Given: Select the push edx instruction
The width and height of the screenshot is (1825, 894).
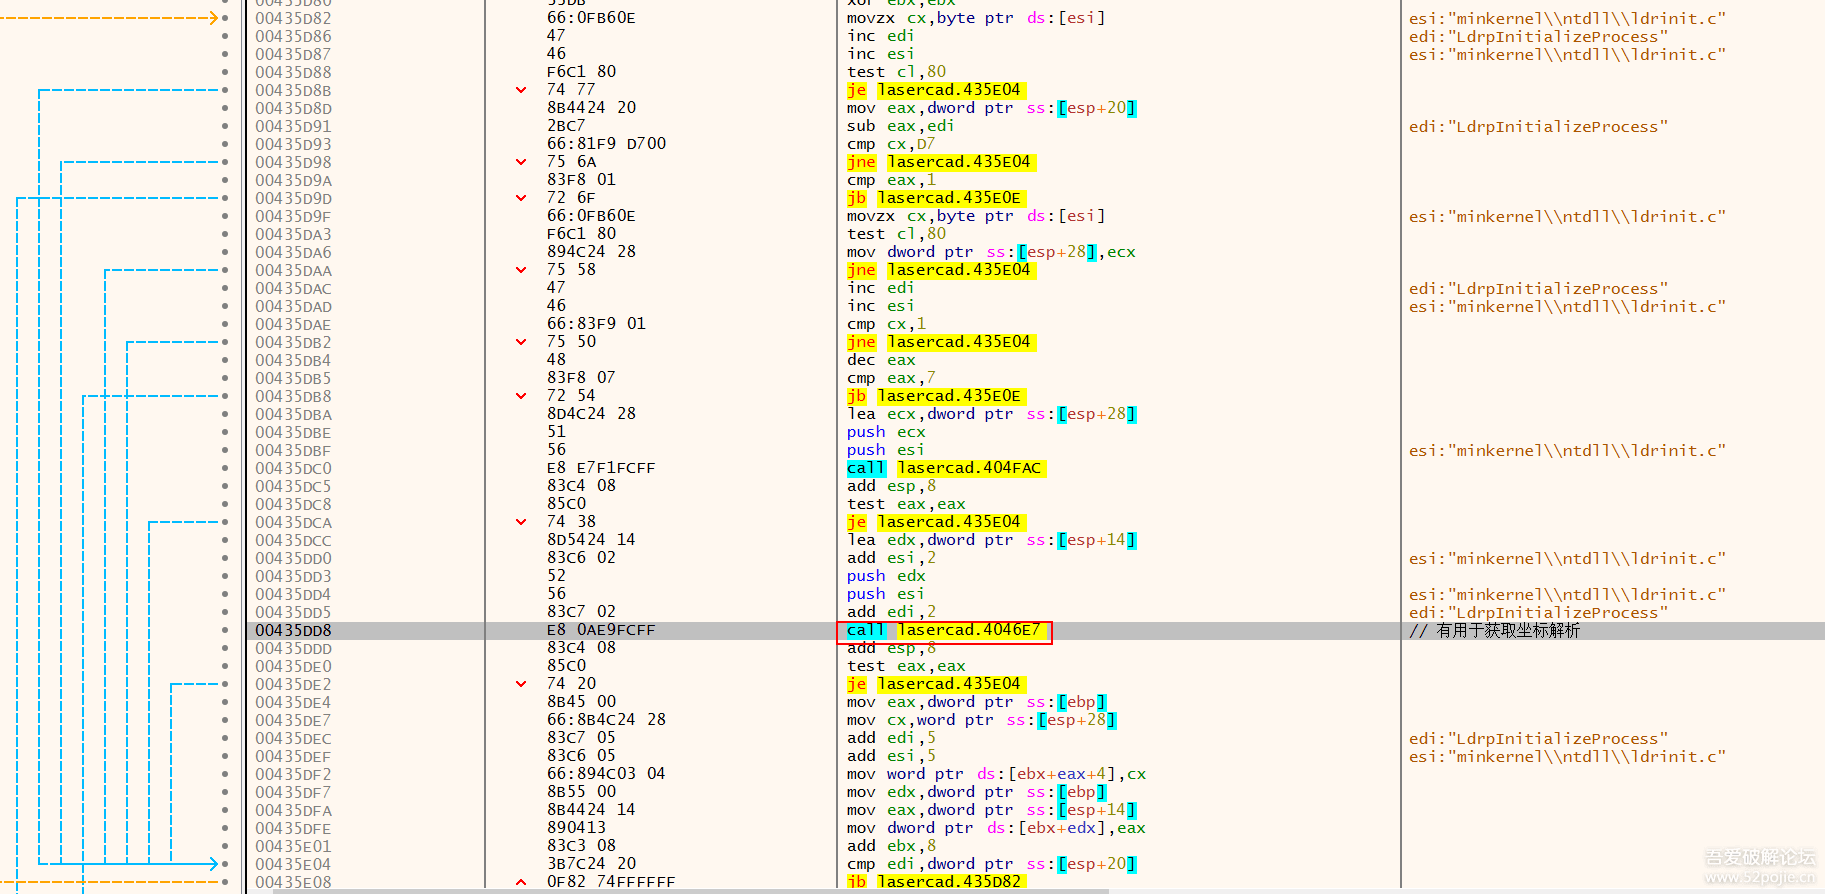Looking at the screenshot, I should point(886,576).
